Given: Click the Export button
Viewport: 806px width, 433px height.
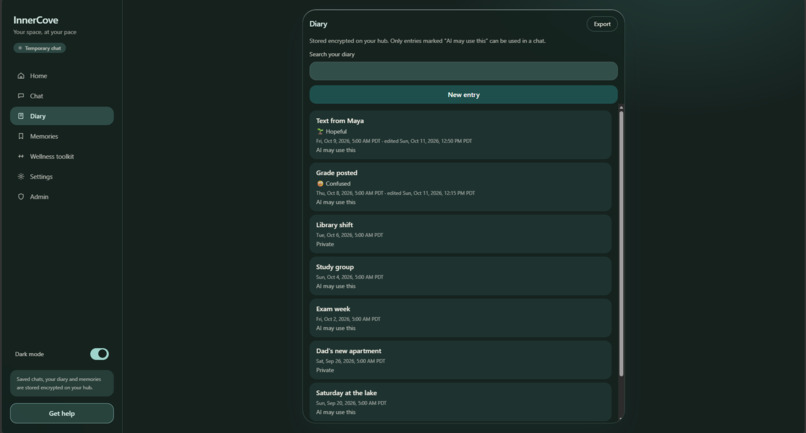Looking at the screenshot, I should click(x=602, y=24).
